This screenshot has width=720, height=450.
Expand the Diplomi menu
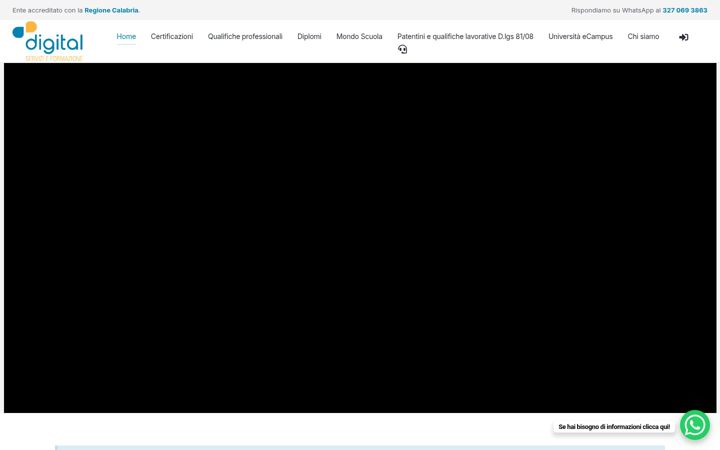coord(309,36)
